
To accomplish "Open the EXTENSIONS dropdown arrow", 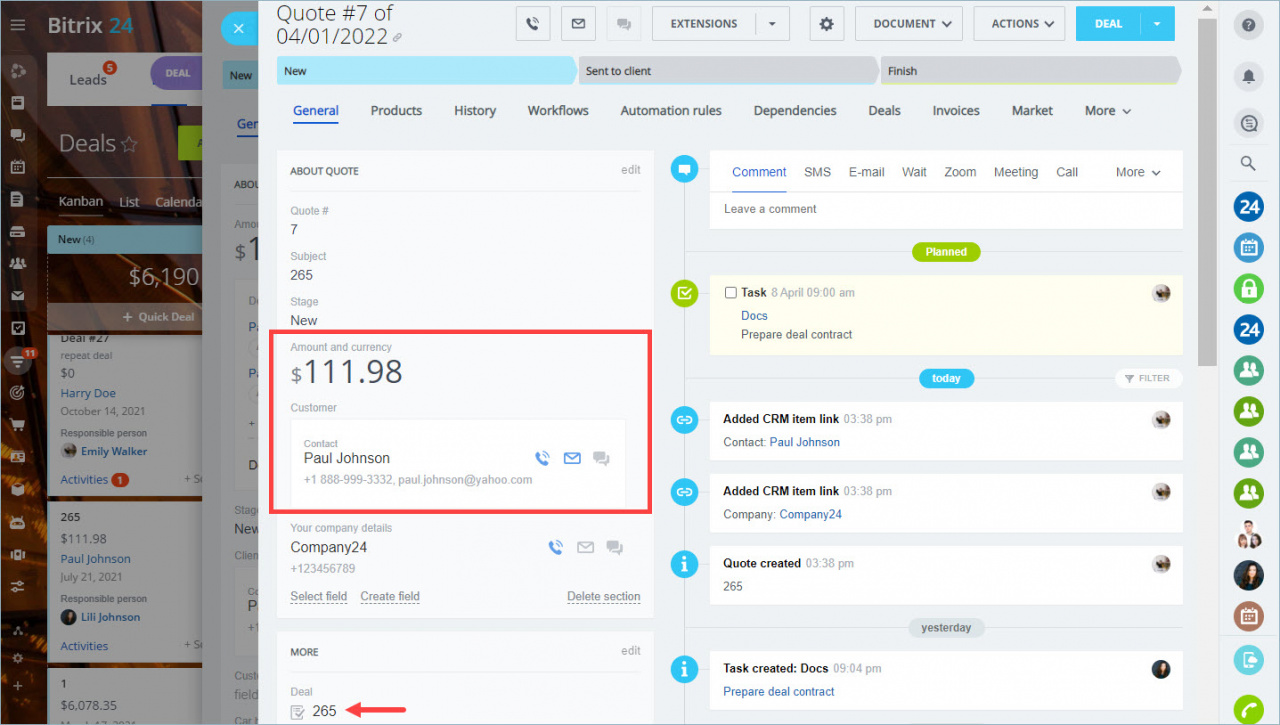I will pyautogui.click(x=771, y=24).
